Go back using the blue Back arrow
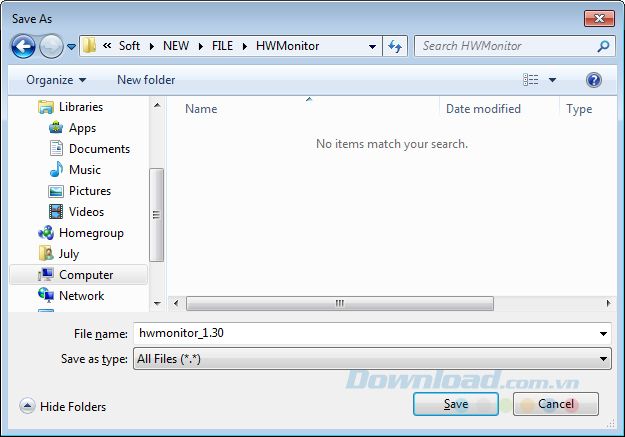Screen dimensions: 625x437 [23, 46]
